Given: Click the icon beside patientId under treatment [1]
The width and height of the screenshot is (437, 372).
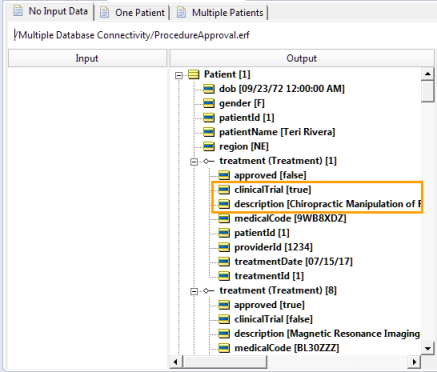Looking at the screenshot, I should coord(224,233).
